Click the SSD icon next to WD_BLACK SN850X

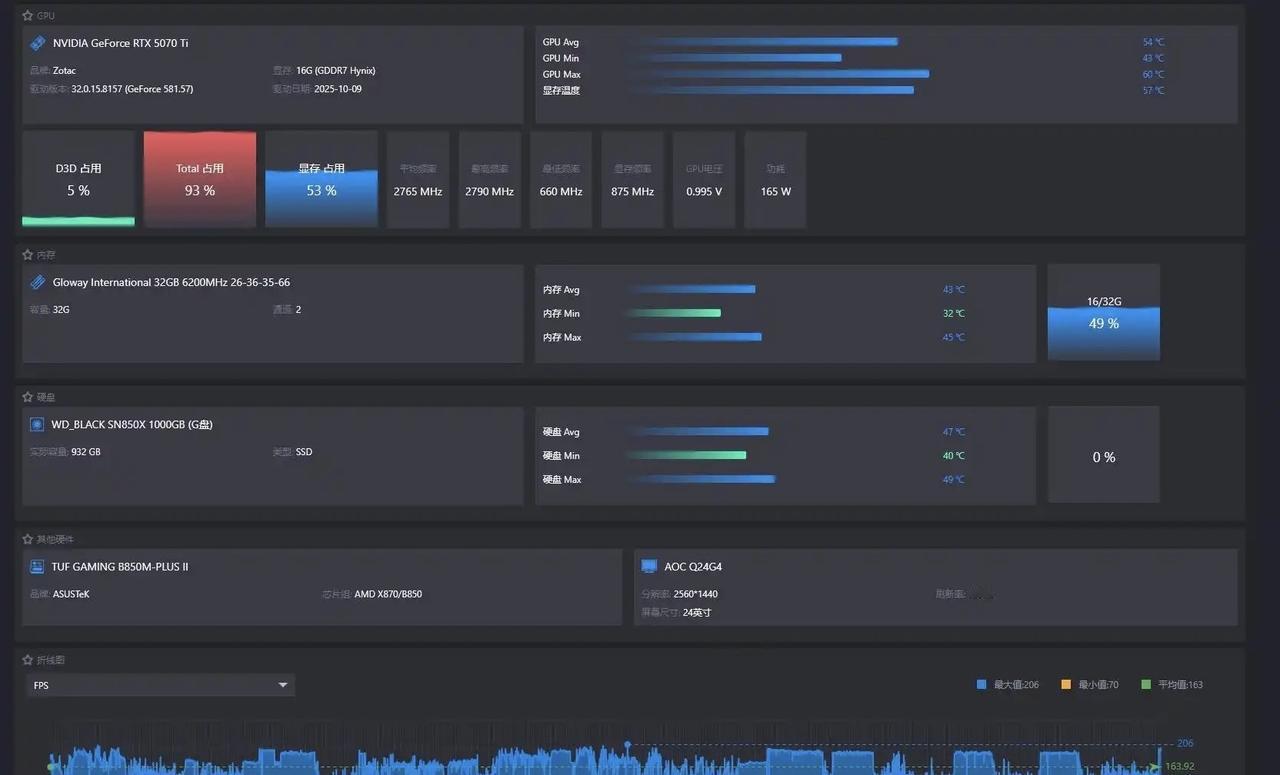pyautogui.click(x=37, y=424)
